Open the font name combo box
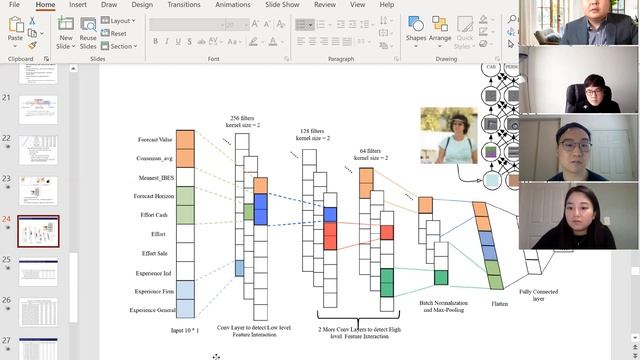 point(188,25)
